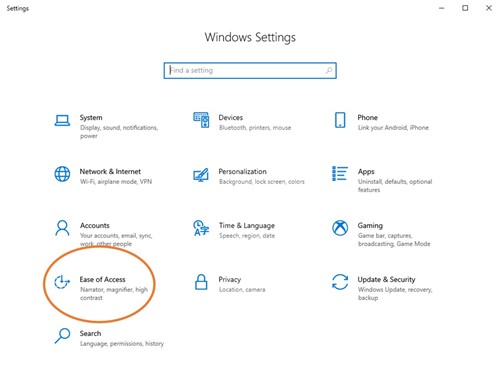Open the Apps list icon
Viewport: 500px width, 382px height.
(340, 174)
